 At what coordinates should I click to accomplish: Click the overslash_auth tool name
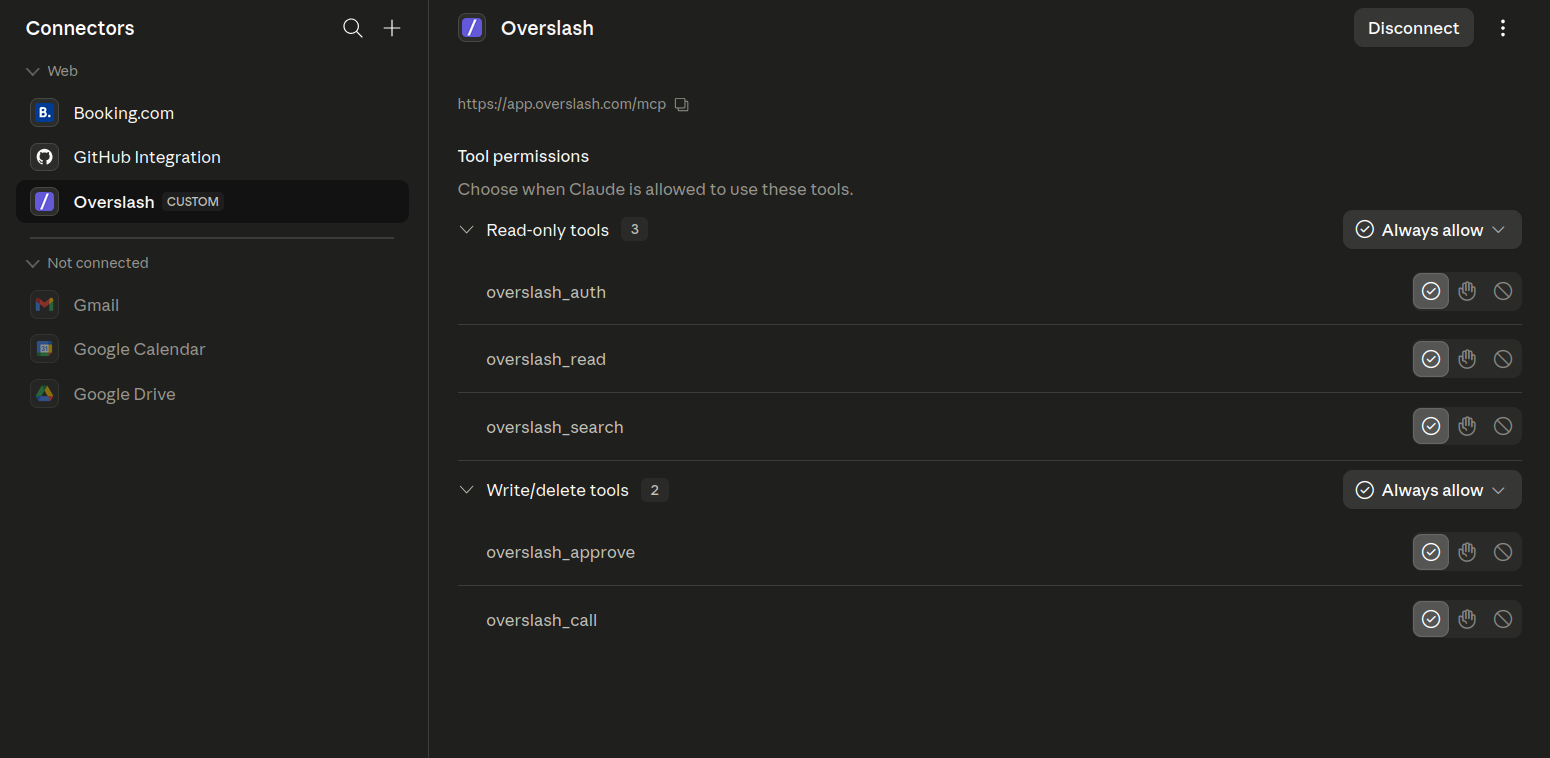[x=546, y=292]
